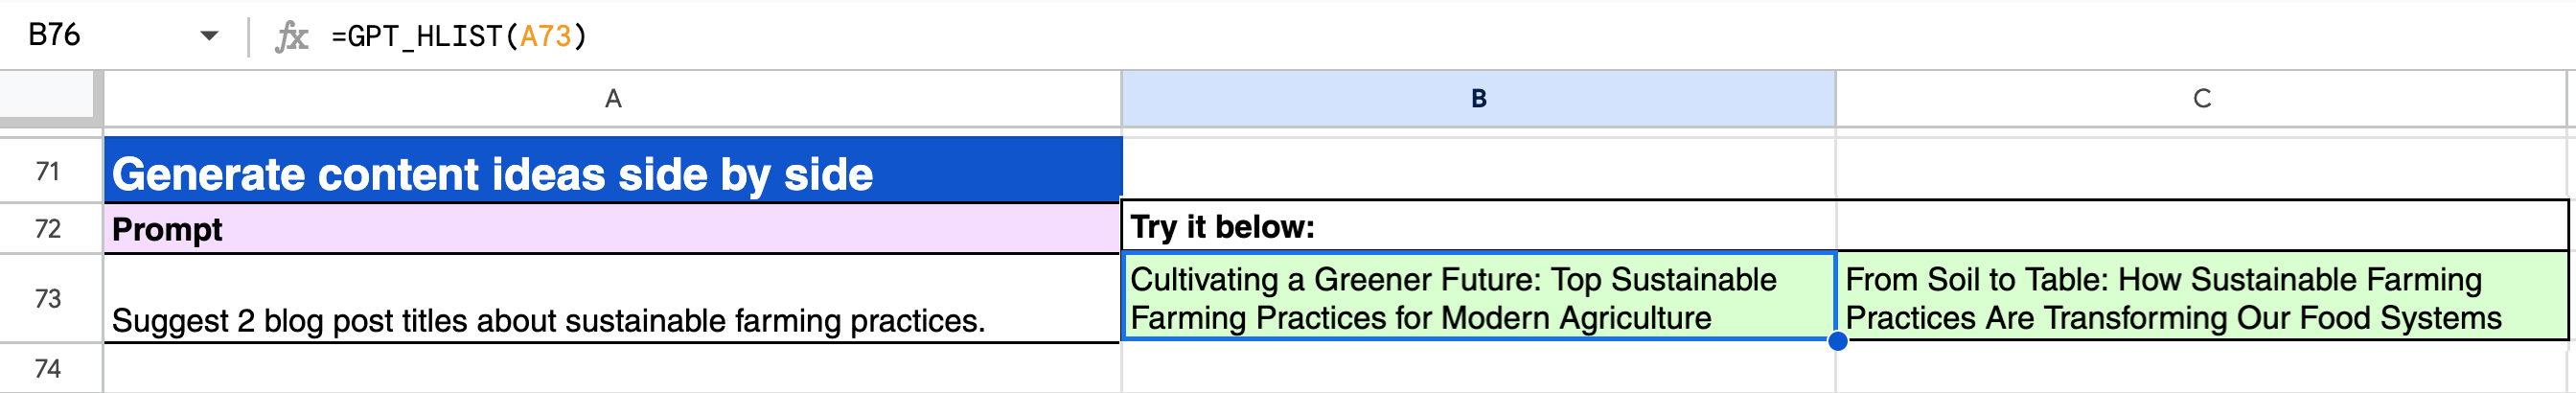The width and height of the screenshot is (2576, 393).
Task: Click the select-all corner box
Action: point(50,98)
